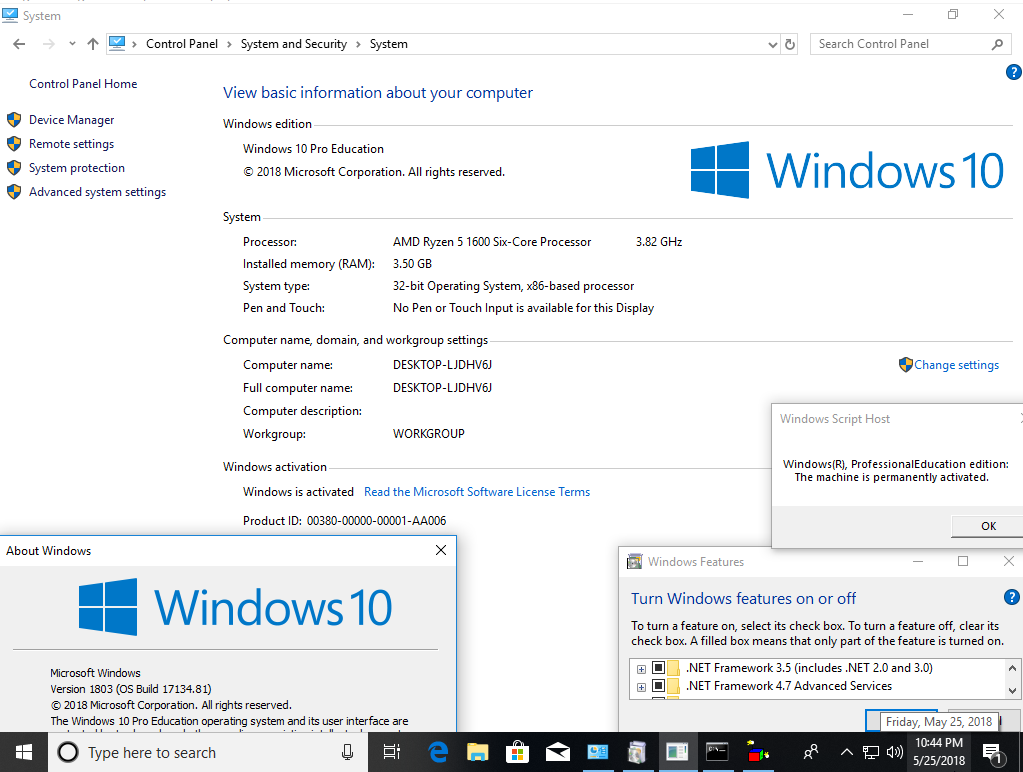Click the System protection shield icon
This screenshot has height=772, width=1023.
[14, 168]
